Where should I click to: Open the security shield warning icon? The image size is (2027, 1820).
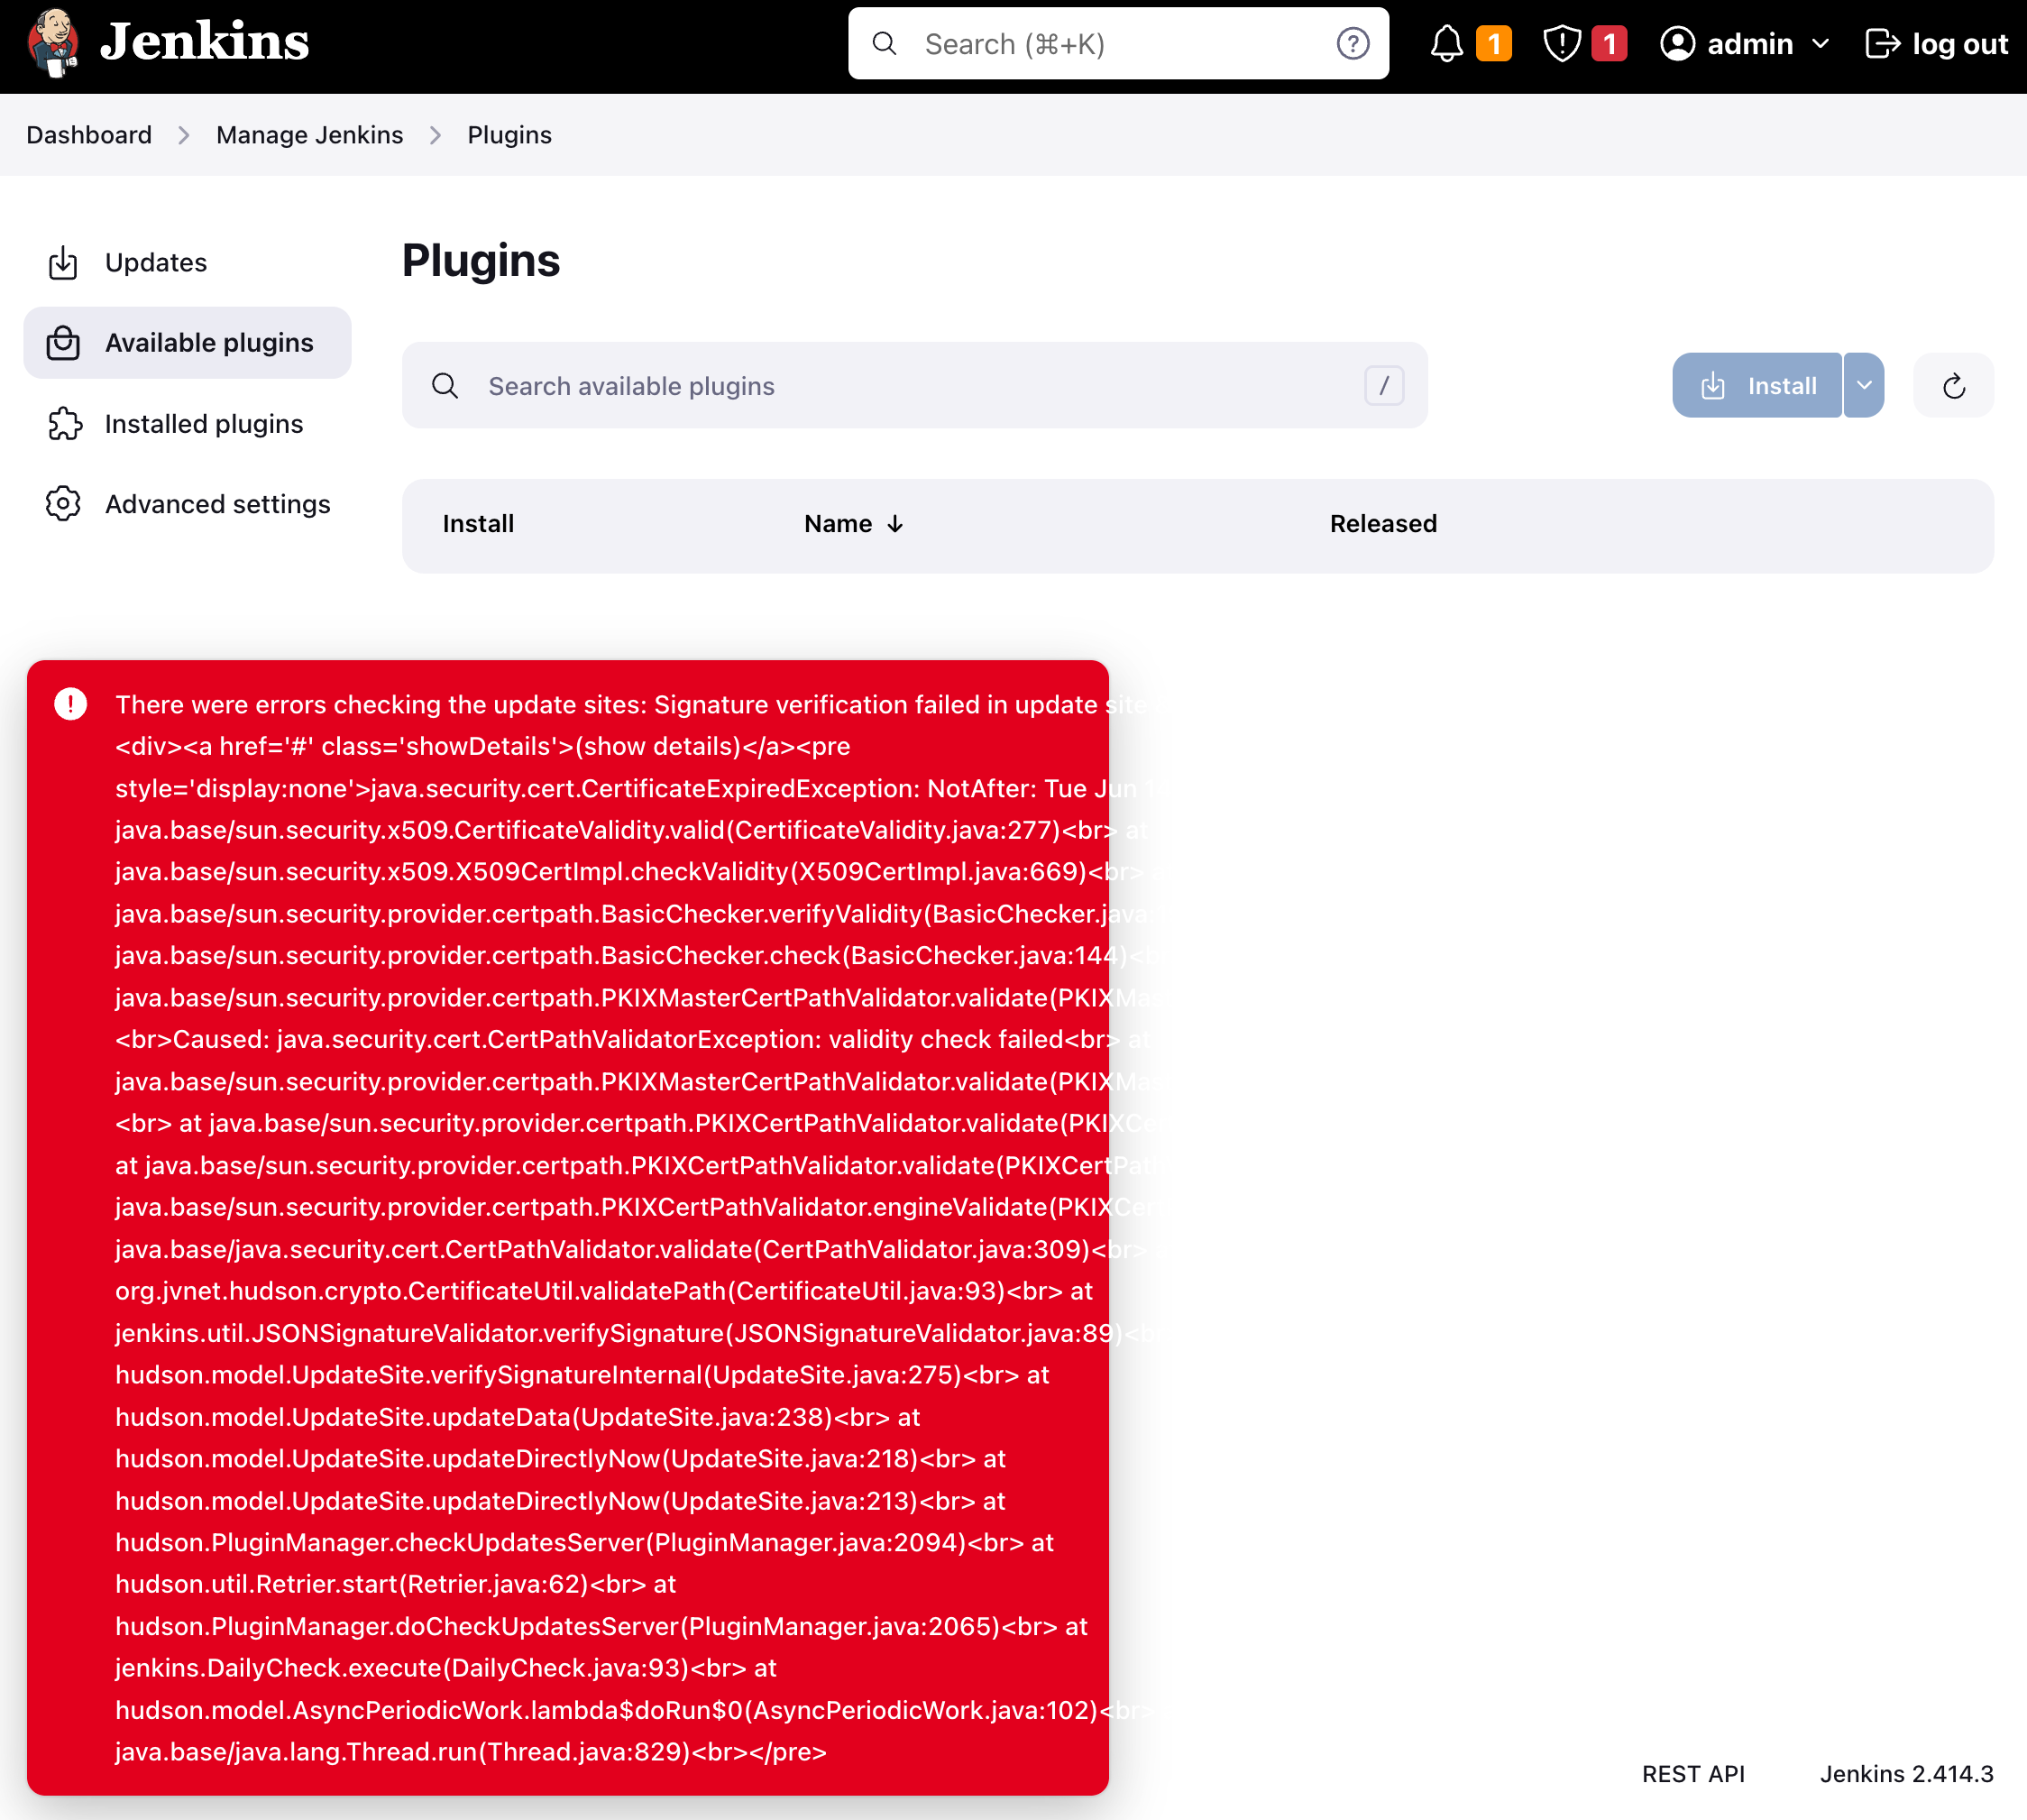click(x=1561, y=44)
